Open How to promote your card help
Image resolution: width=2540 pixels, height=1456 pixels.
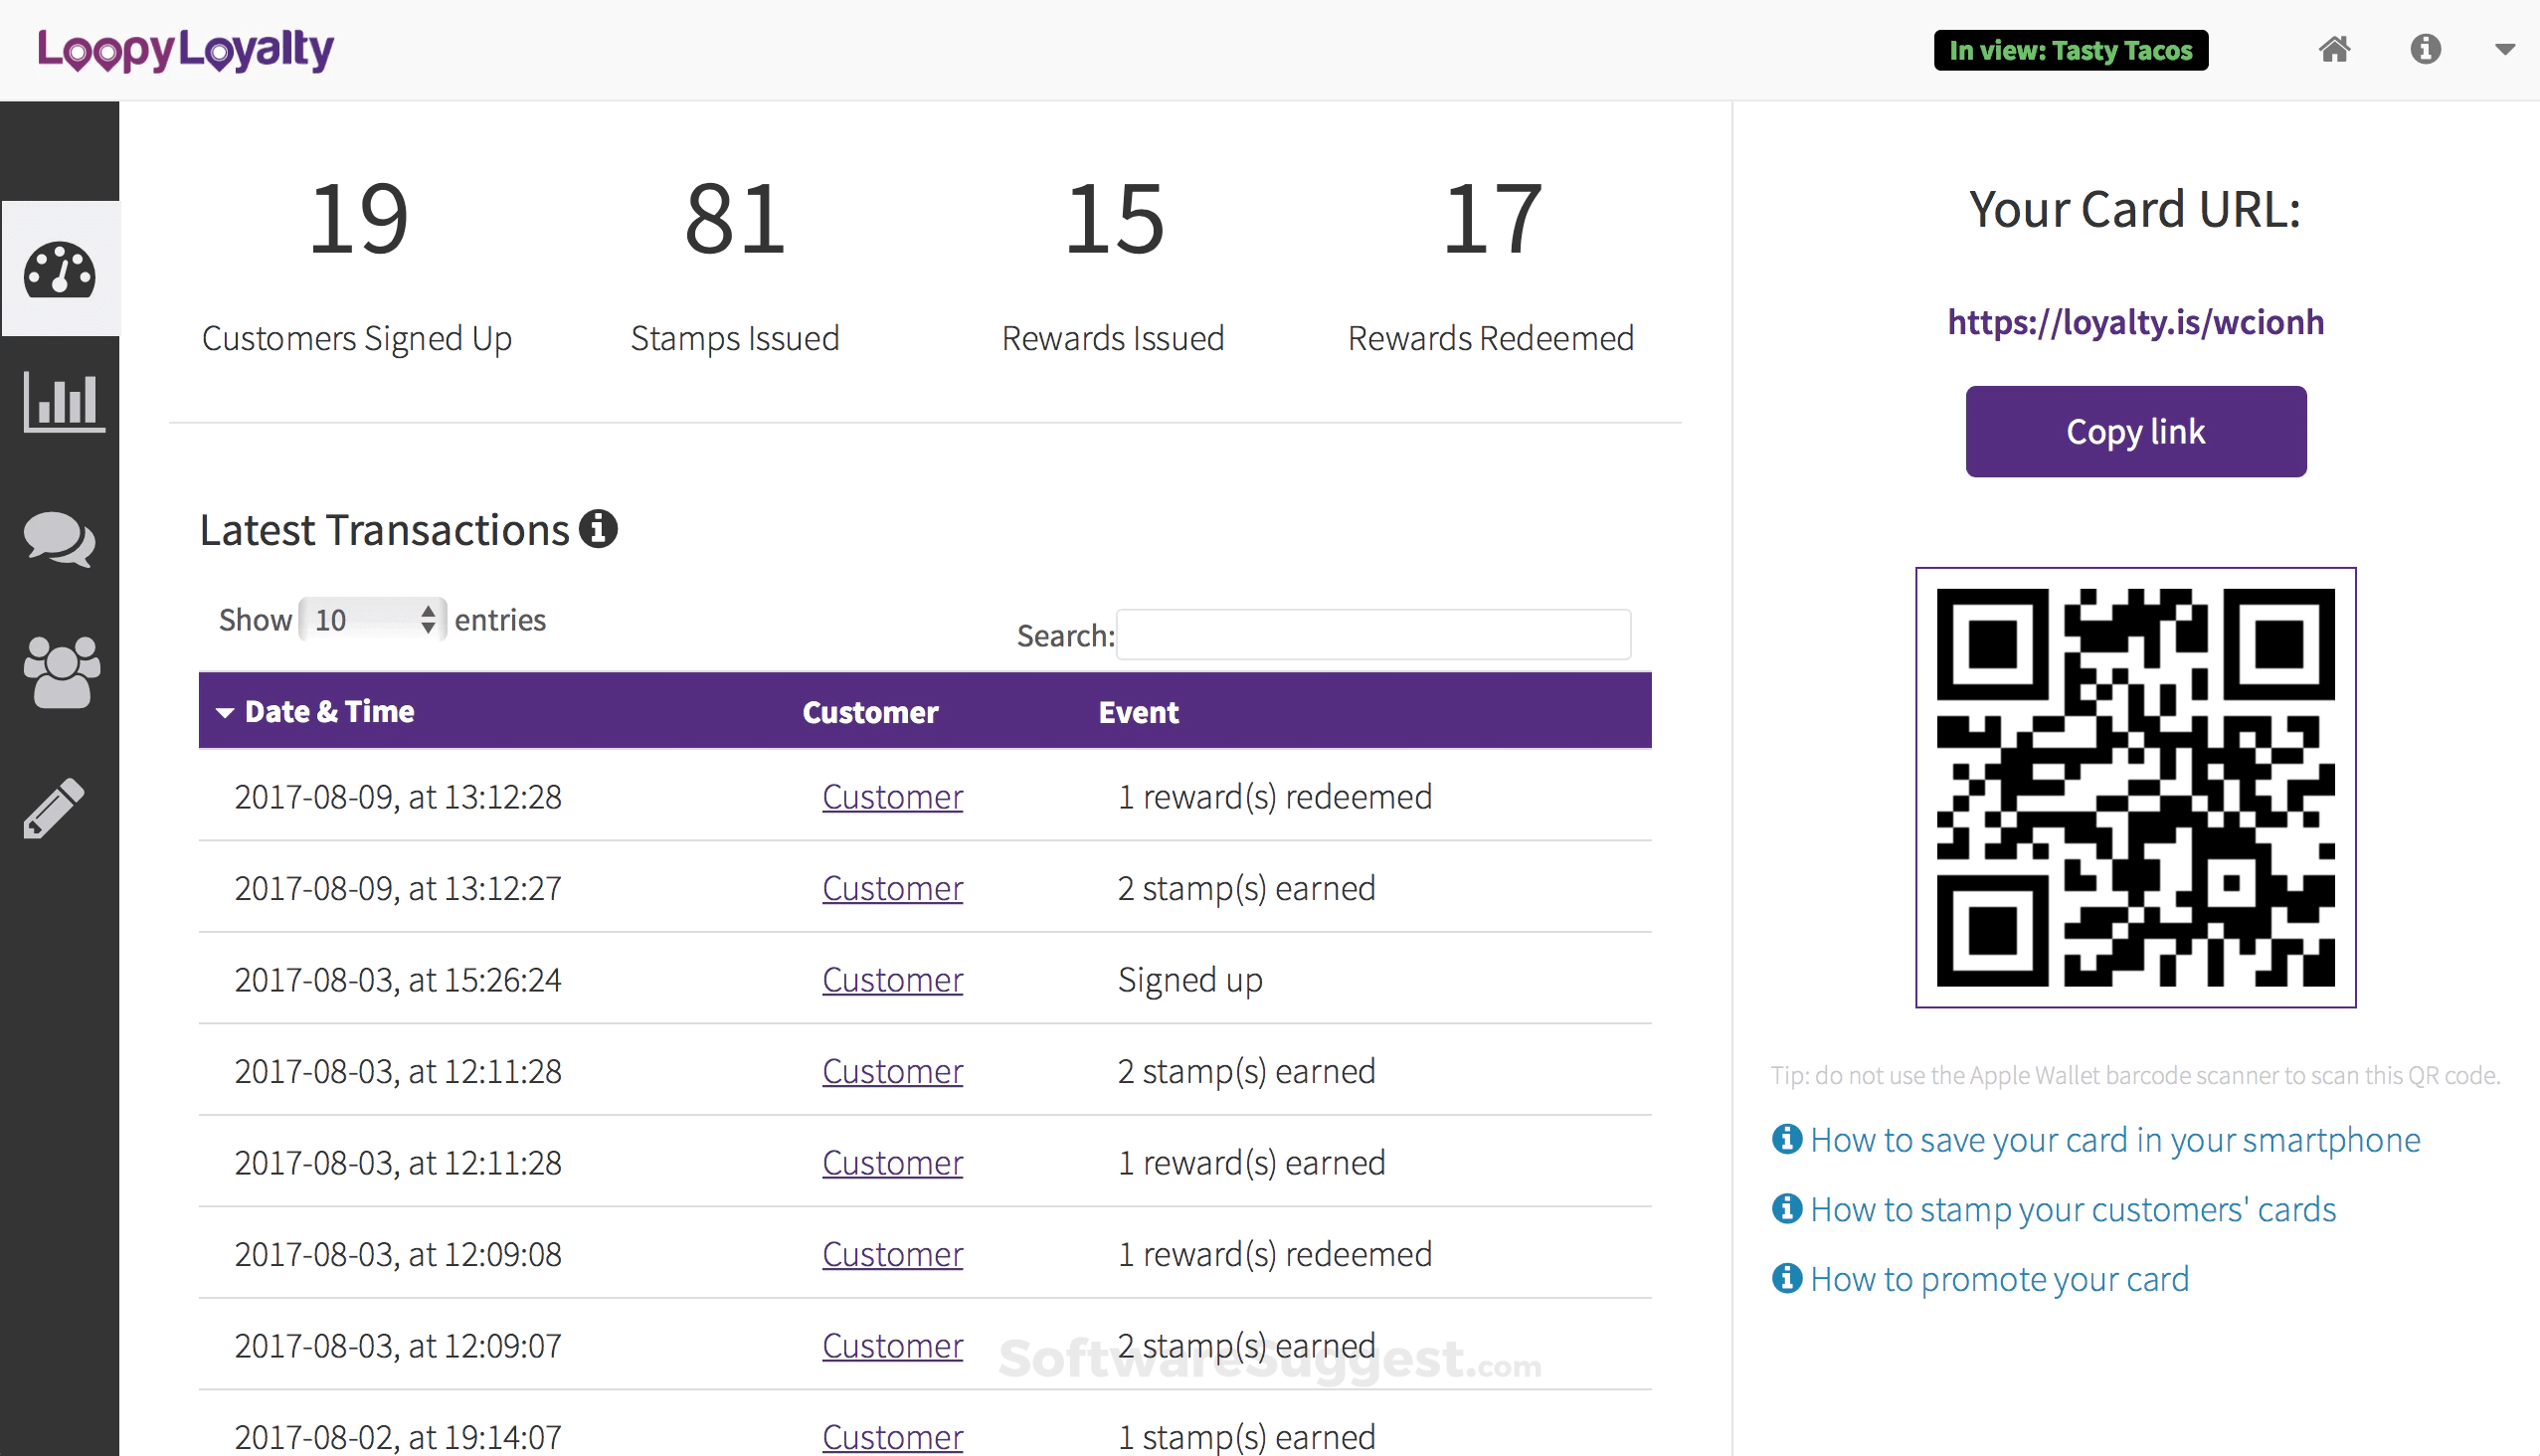pyautogui.click(x=1999, y=1279)
